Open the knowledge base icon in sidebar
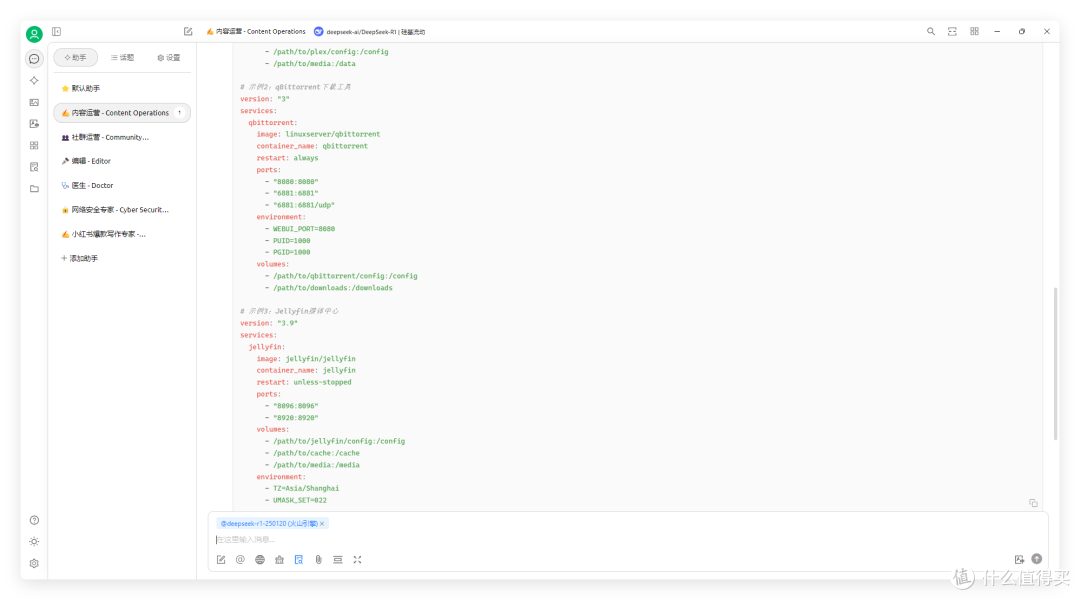1080x600 pixels. pyautogui.click(x=34, y=167)
